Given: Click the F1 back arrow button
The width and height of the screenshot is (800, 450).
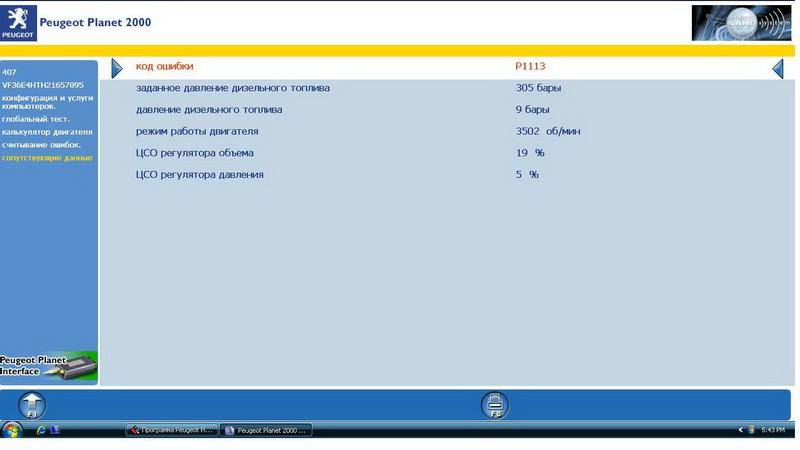Looking at the screenshot, I should (32, 404).
